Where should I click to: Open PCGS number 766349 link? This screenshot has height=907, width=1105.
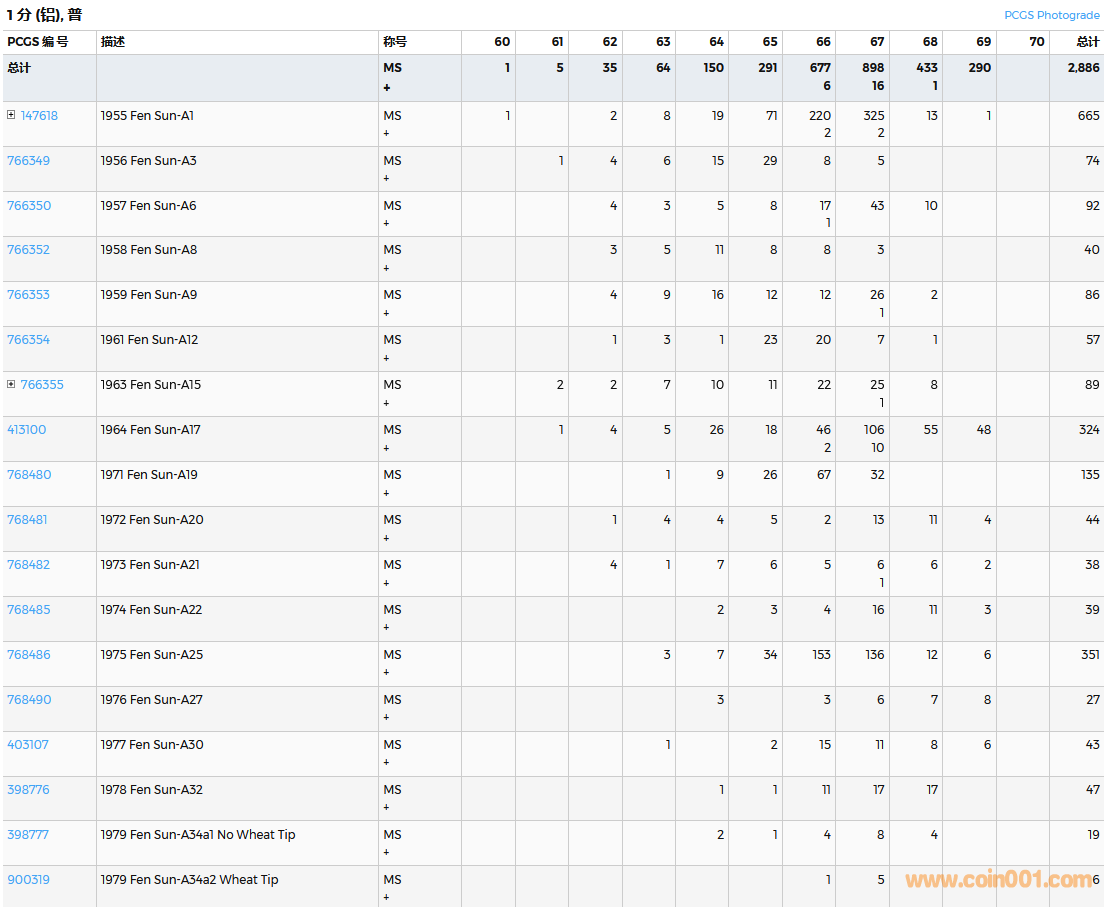pyautogui.click(x=28, y=160)
